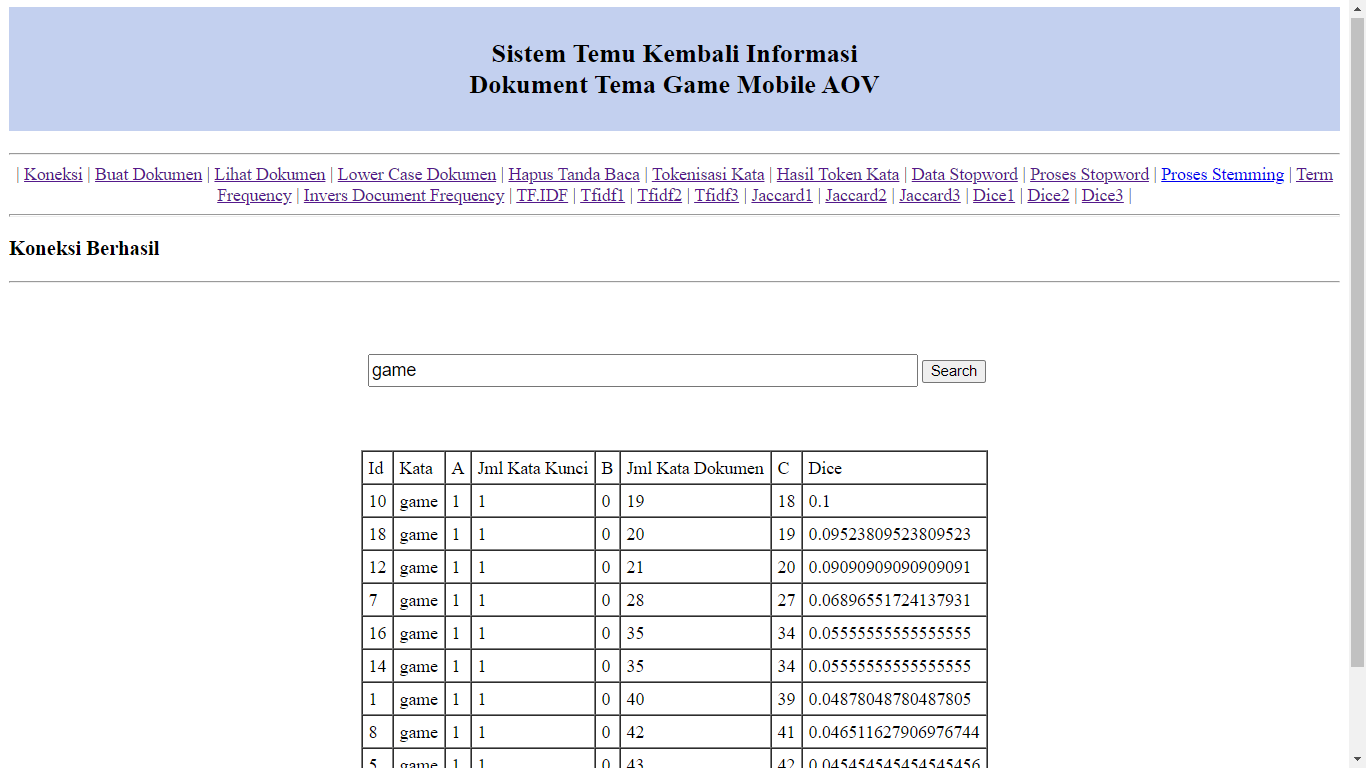Open the Hapus Tanda Baca page
The width and height of the screenshot is (1366, 768).
pyautogui.click(x=573, y=174)
